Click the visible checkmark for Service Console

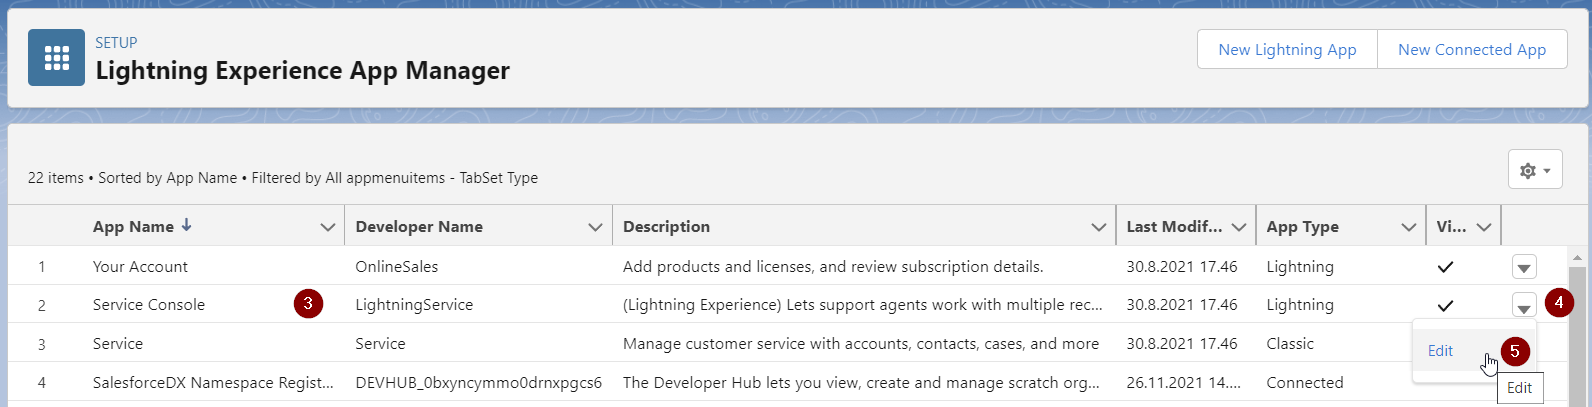coord(1445,305)
